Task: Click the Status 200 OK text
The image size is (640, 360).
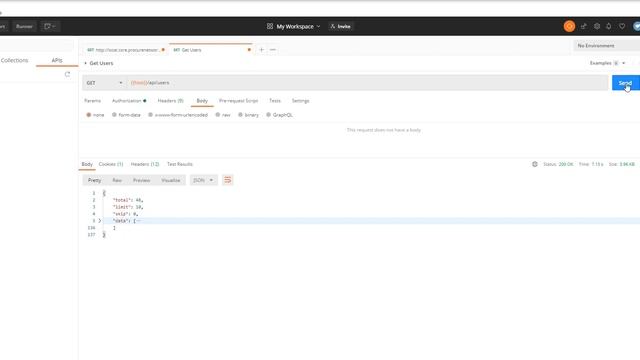Action: pyautogui.click(x=558, y=164)
